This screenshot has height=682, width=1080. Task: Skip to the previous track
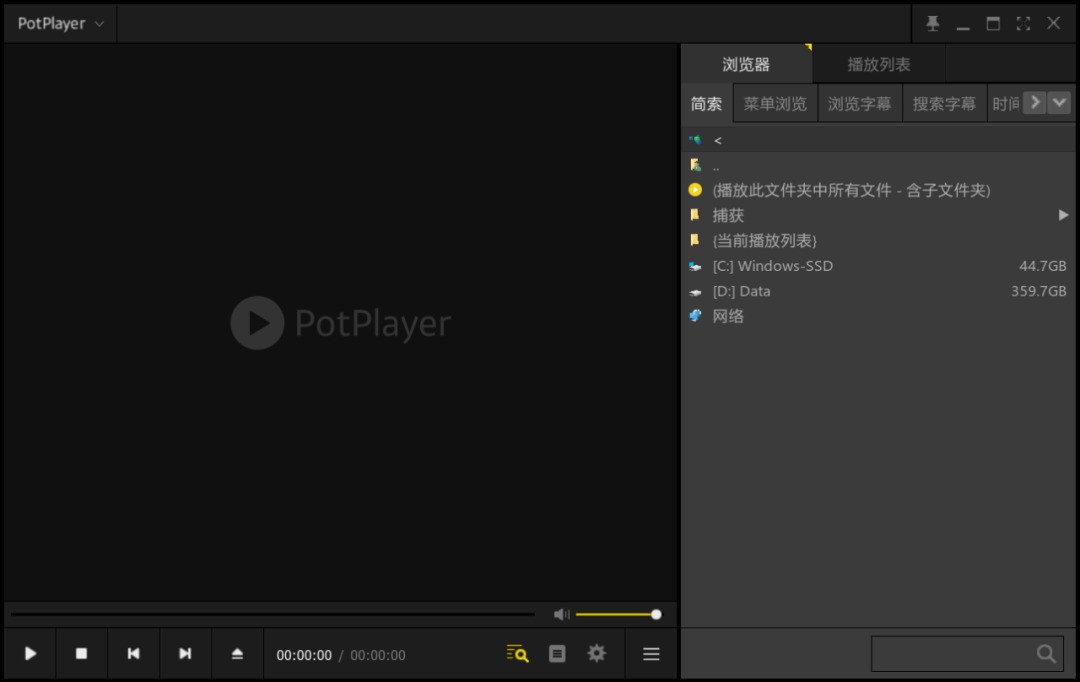[x=134, y=653]
